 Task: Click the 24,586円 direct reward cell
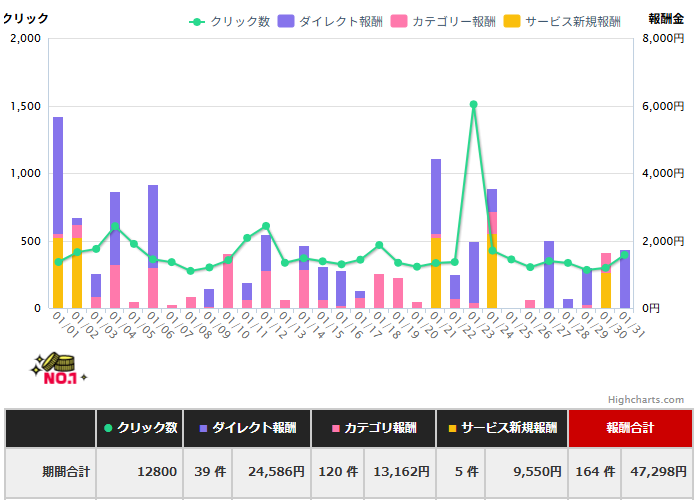point(270,472)
